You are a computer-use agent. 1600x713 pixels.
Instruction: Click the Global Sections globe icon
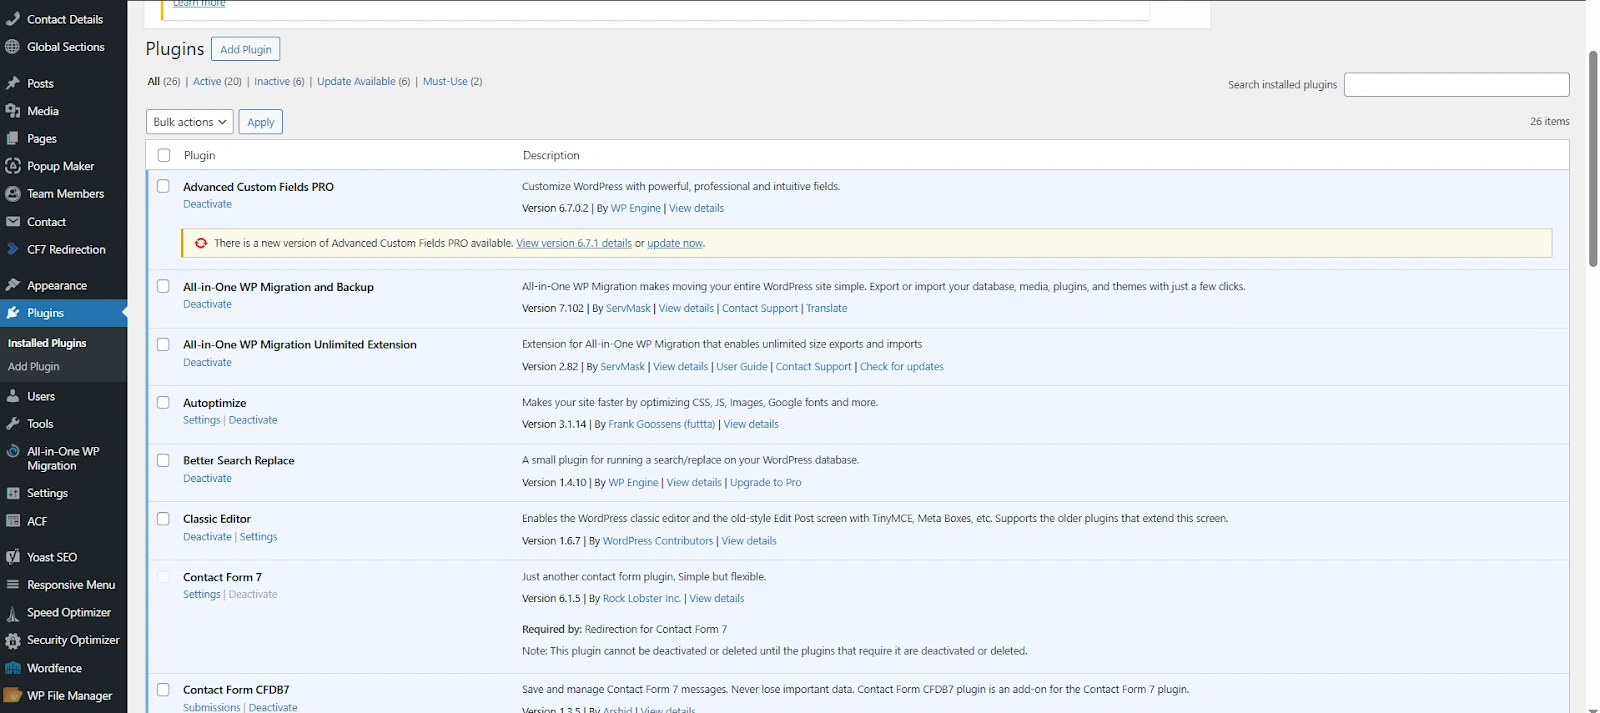point(12,47)
